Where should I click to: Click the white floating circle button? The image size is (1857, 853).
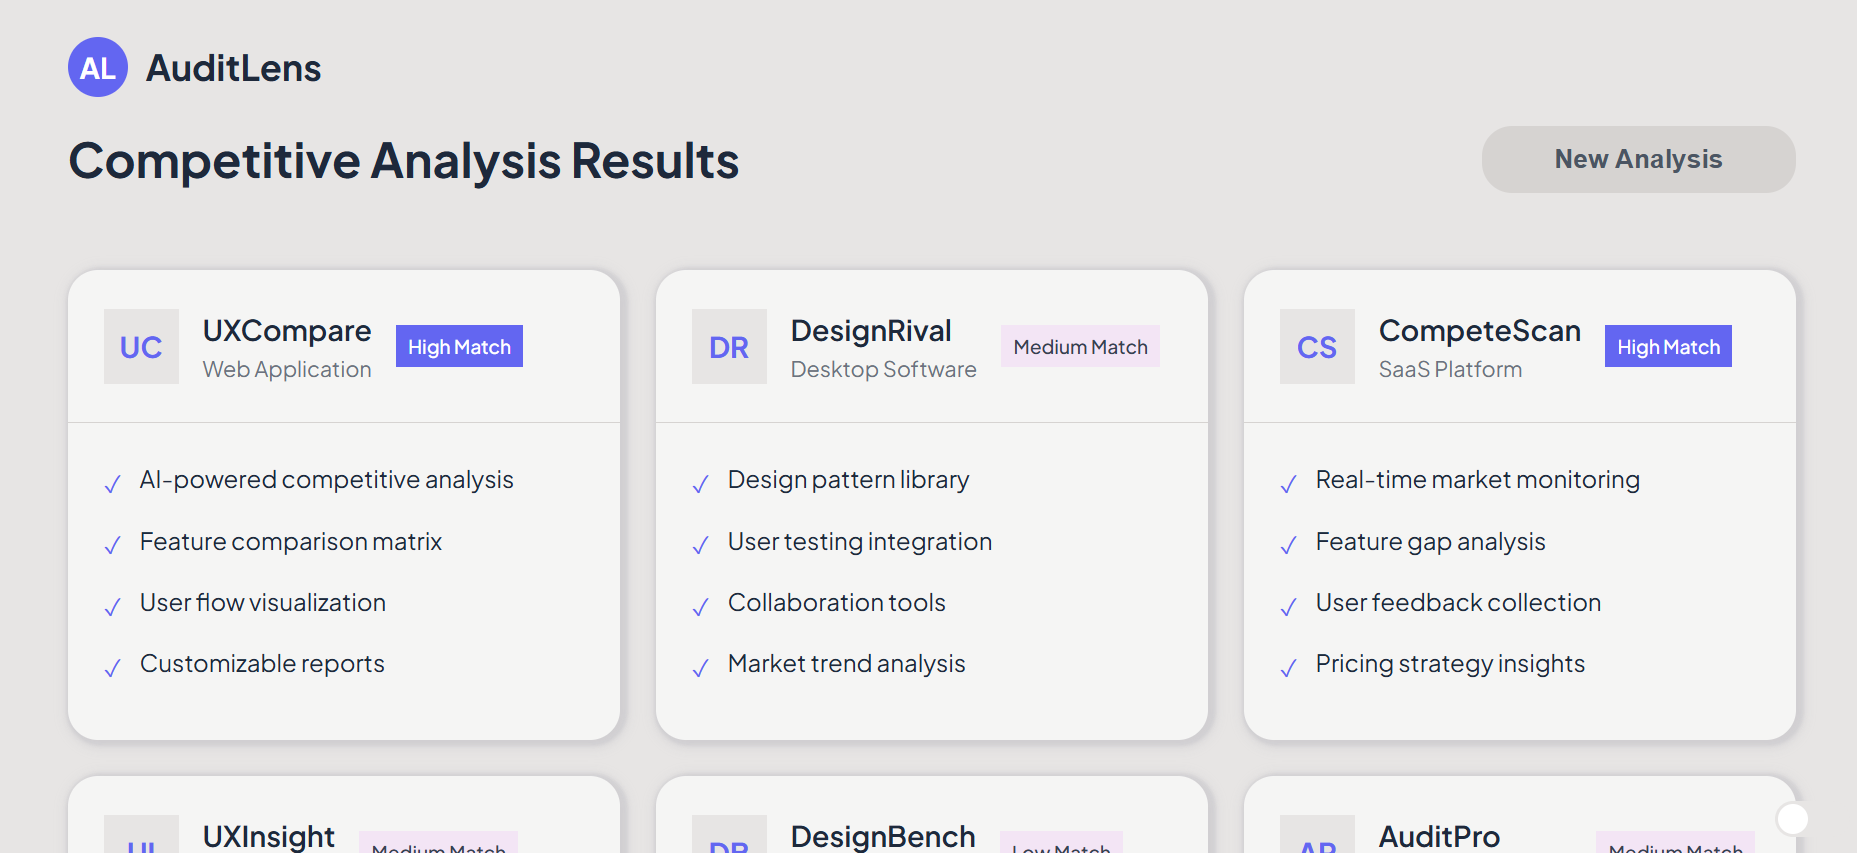(x=1792, y=819)
